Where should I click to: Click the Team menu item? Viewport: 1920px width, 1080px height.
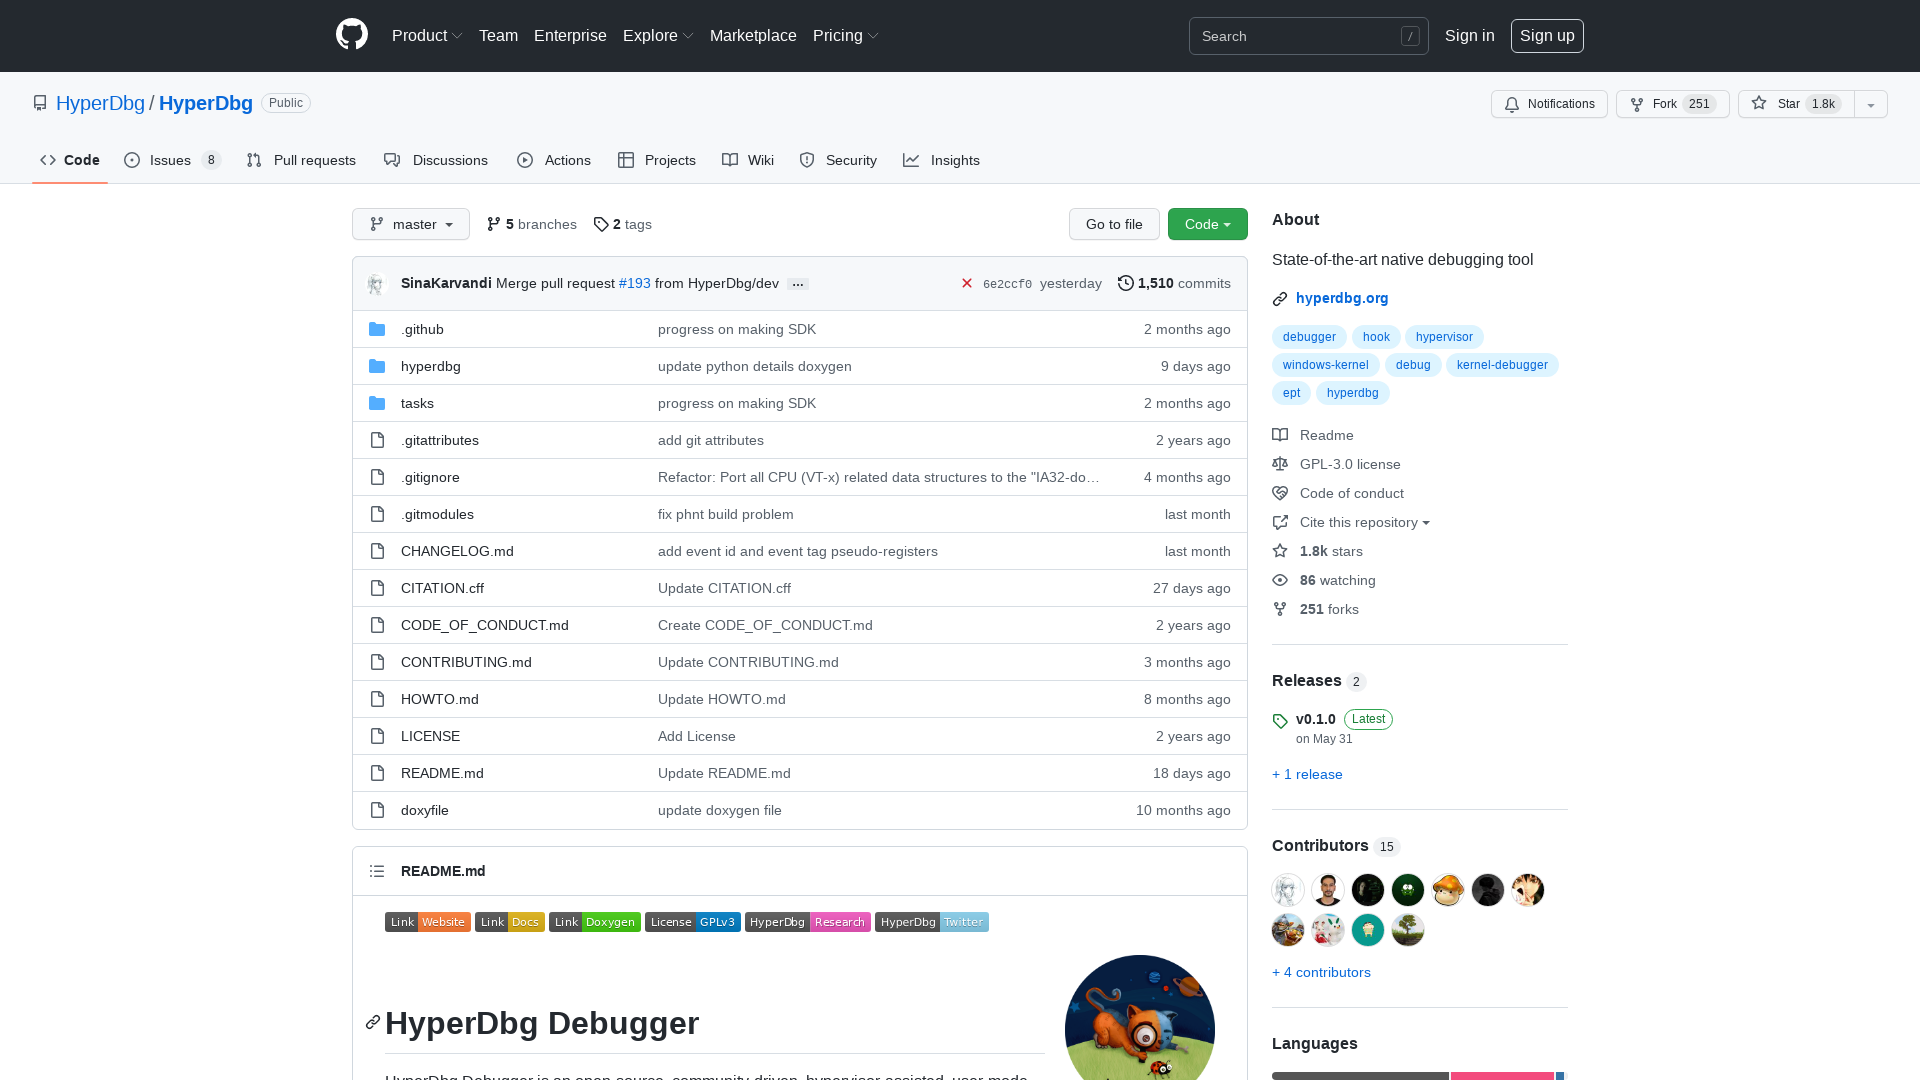click(x=498, y=35)
